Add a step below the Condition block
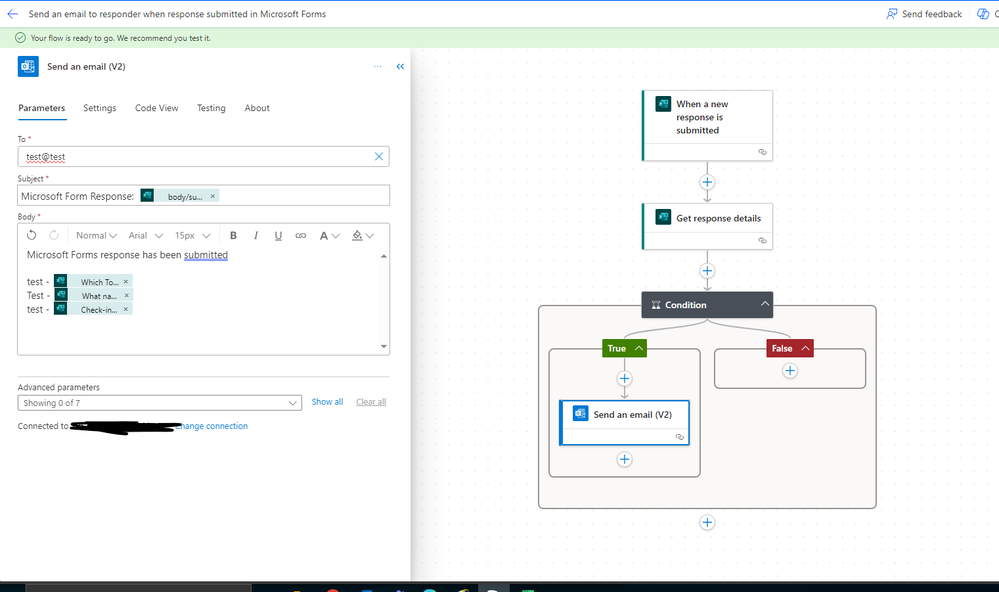 [x=707, y=523]
